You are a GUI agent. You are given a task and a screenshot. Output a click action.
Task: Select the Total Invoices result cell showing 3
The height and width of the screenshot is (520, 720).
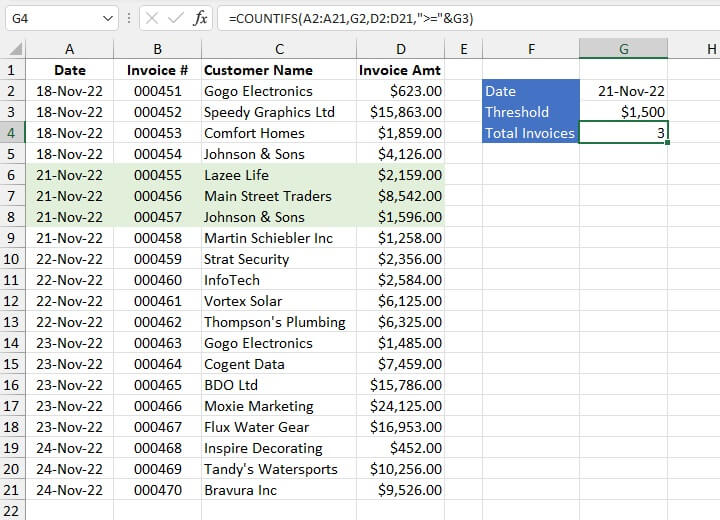point(623,133)
